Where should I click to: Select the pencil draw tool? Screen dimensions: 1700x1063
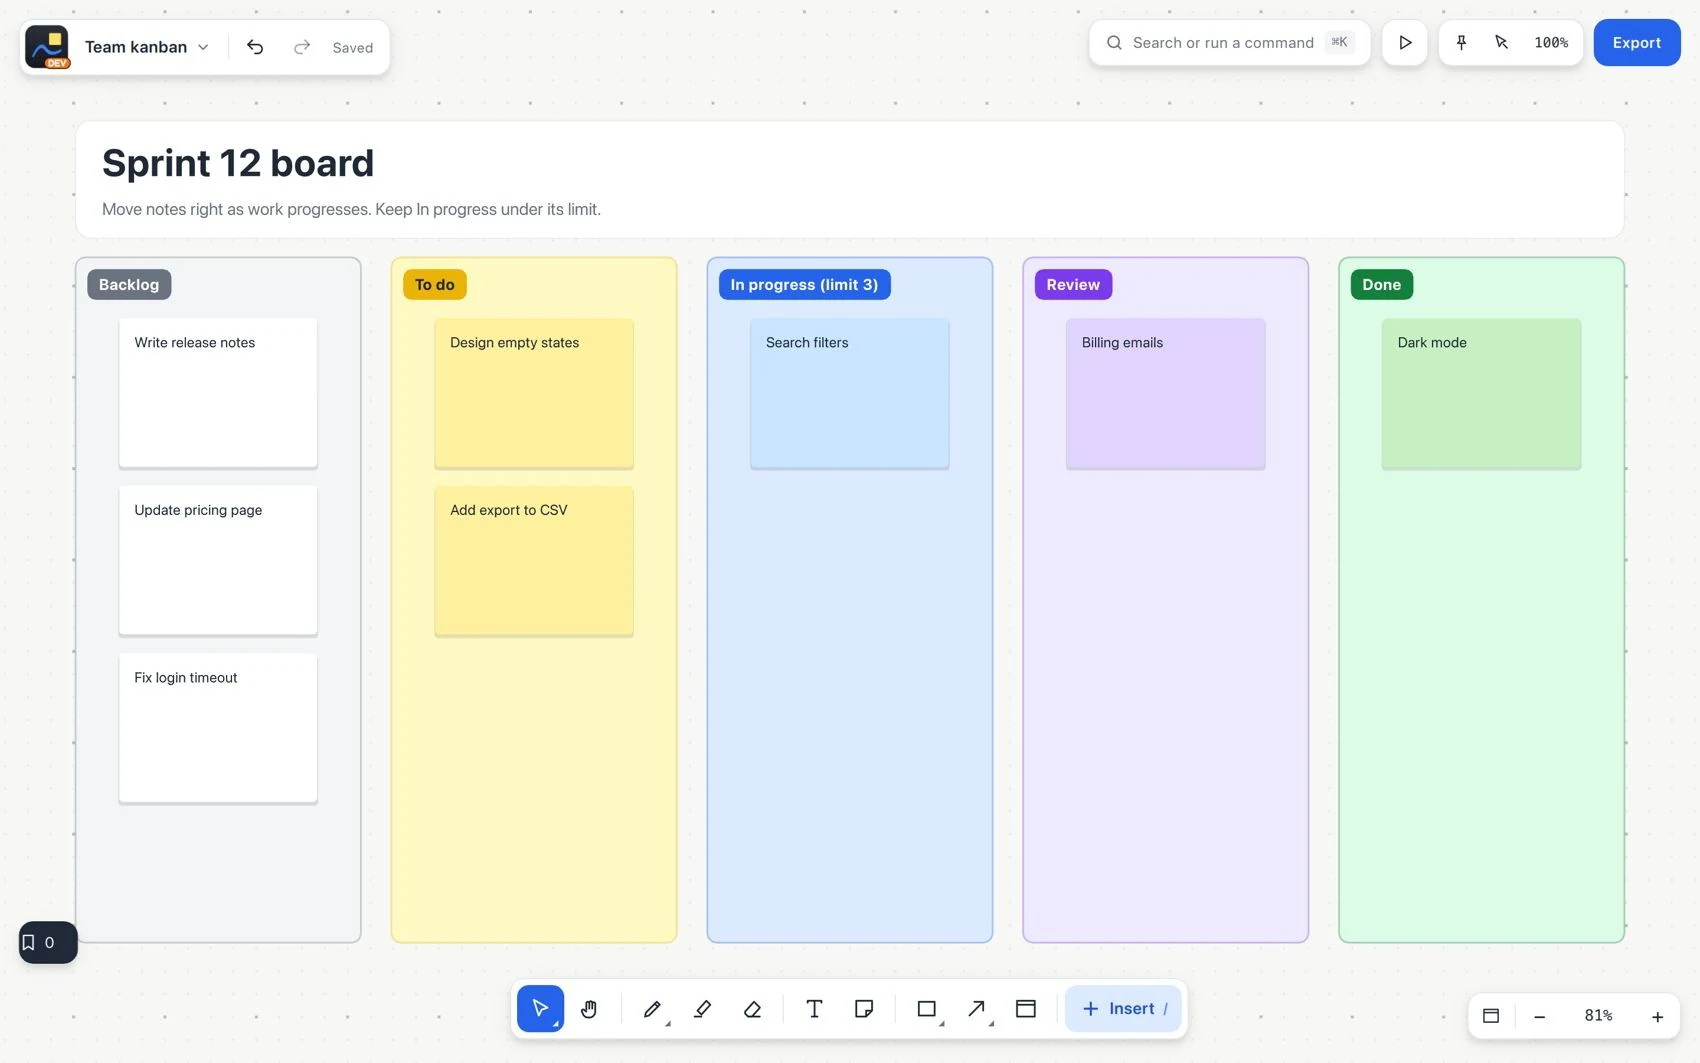click(652, 1009)
